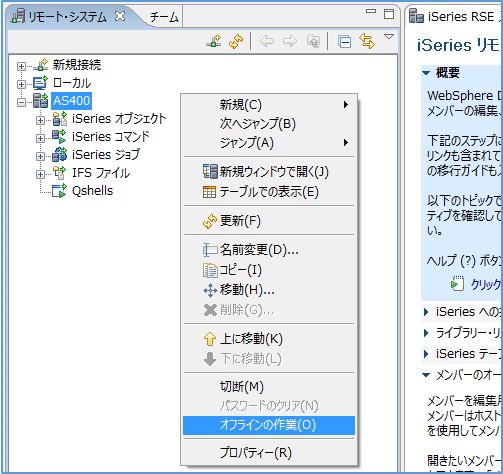The width and height of the screenshot is (503, 474).
Task: Click the rename icon beside 名前変更
Action: (210, 250)
